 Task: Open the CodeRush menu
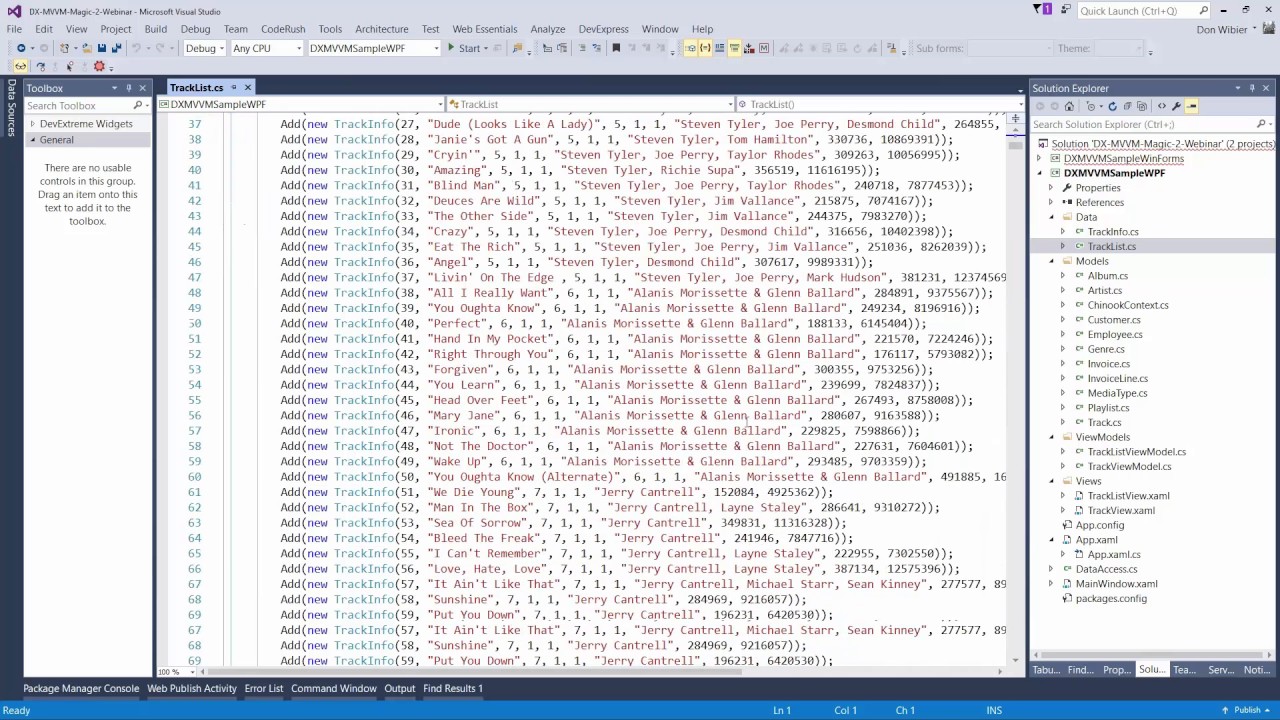[283, 29]
